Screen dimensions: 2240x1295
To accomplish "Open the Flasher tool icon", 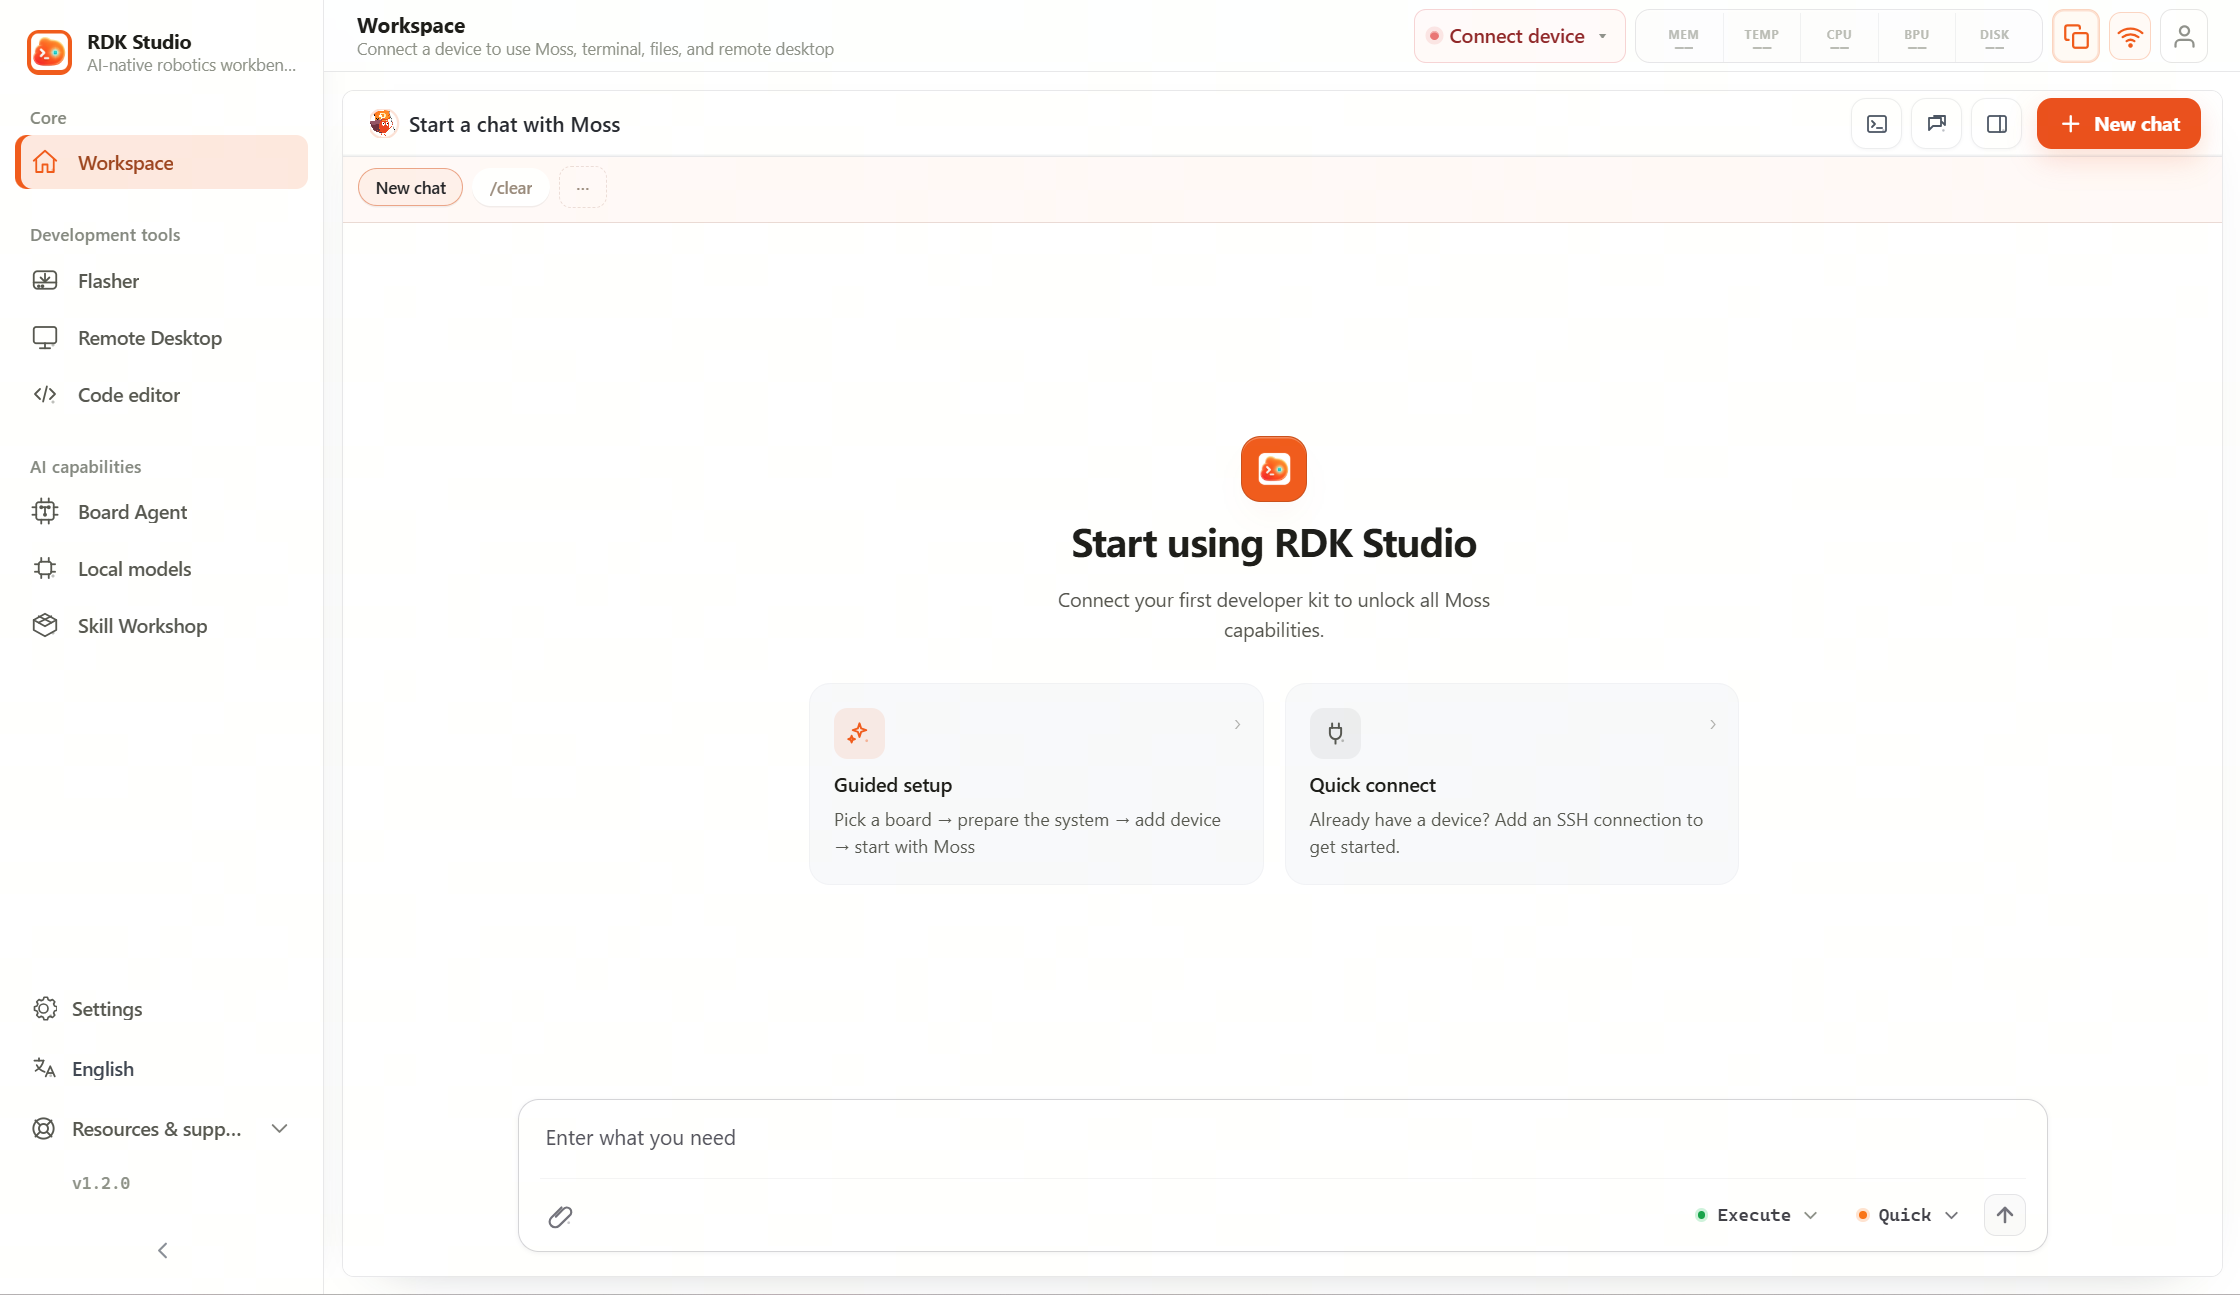I will [x=45, y=281].
